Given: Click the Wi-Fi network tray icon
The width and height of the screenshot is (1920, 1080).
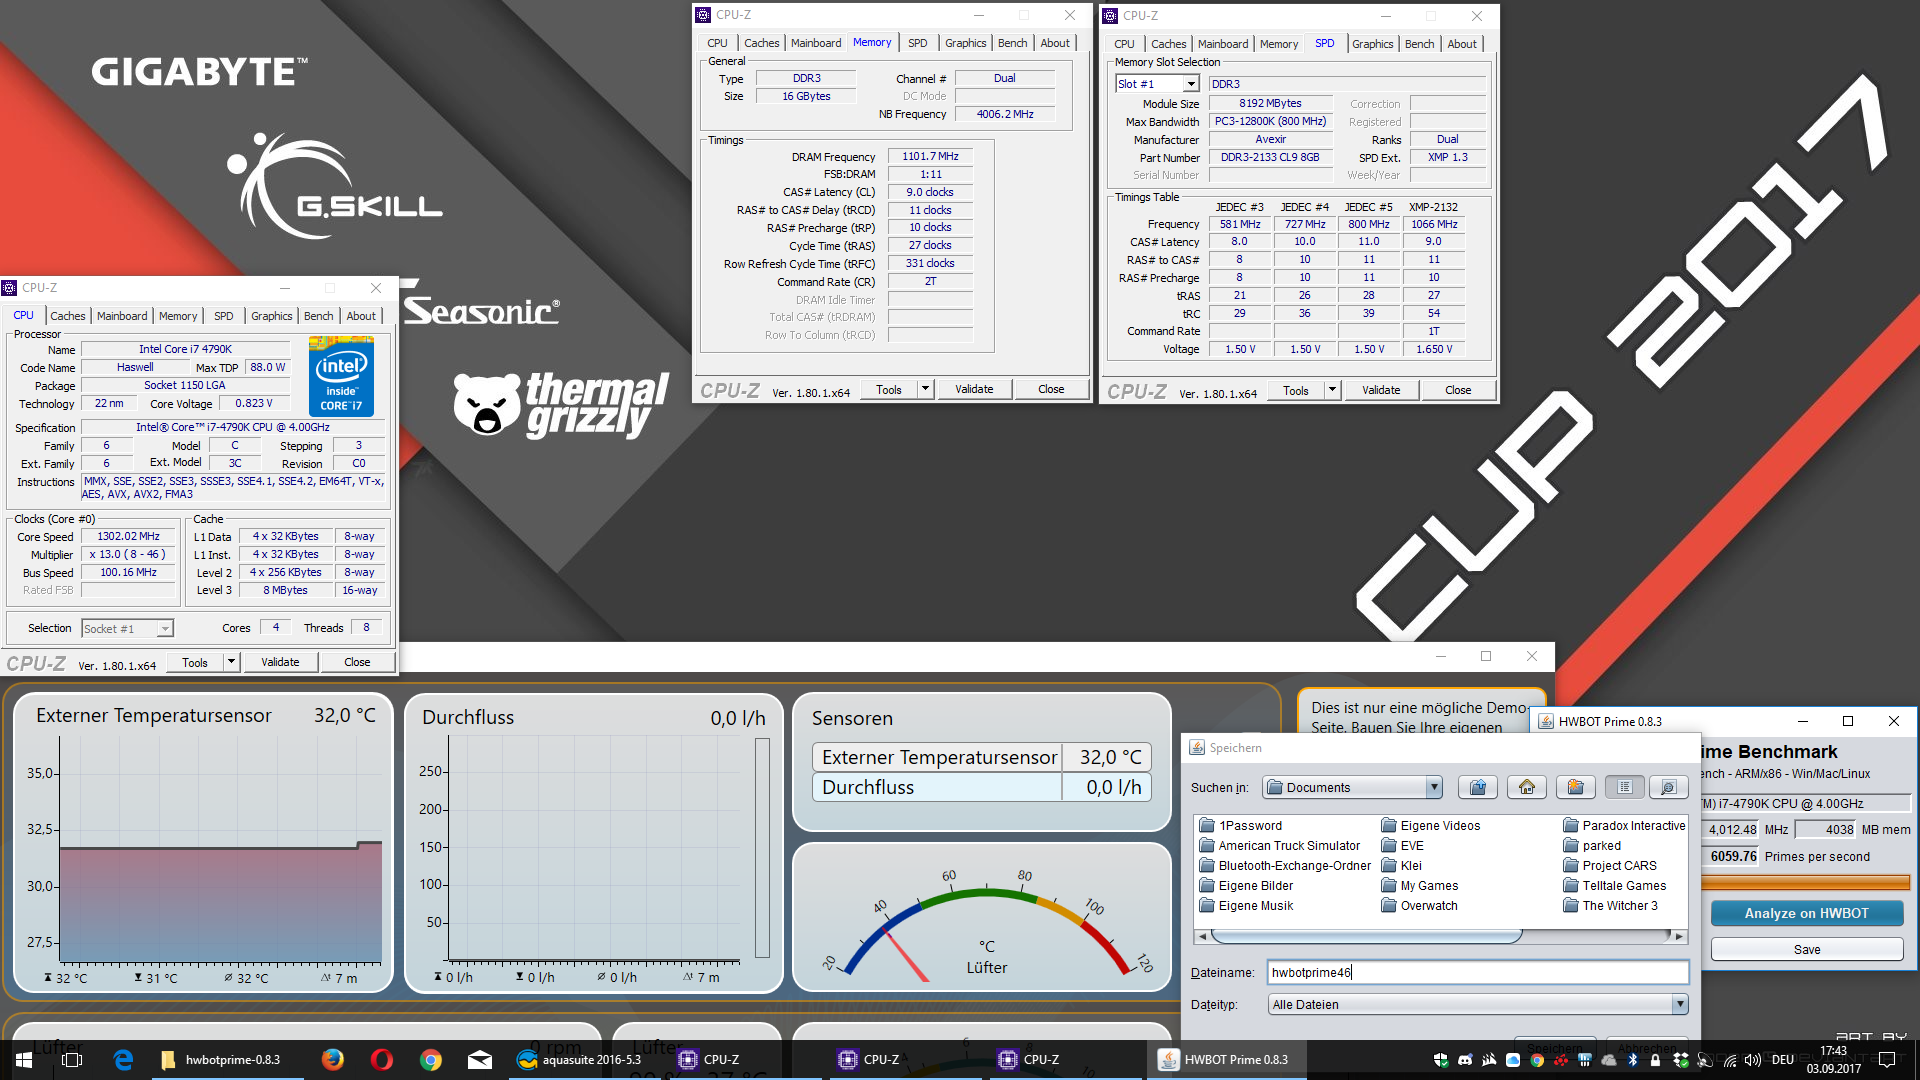Looking at the screenshot, I should (1729, 1060).
